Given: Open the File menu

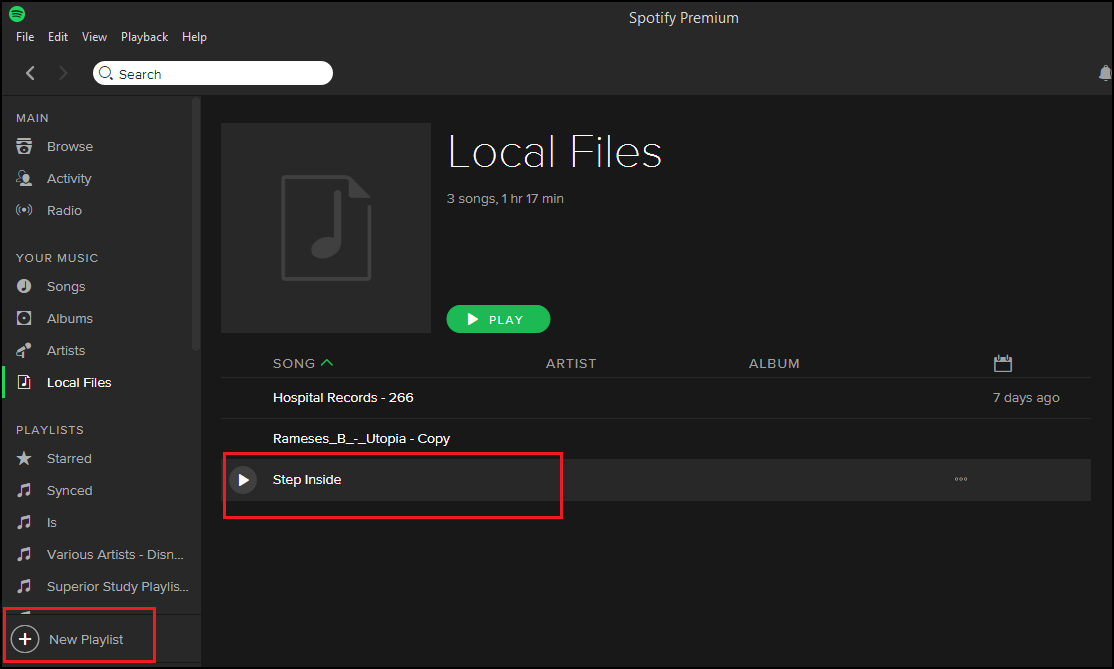Looking at the screenshot, I should [x=25, y=37].
